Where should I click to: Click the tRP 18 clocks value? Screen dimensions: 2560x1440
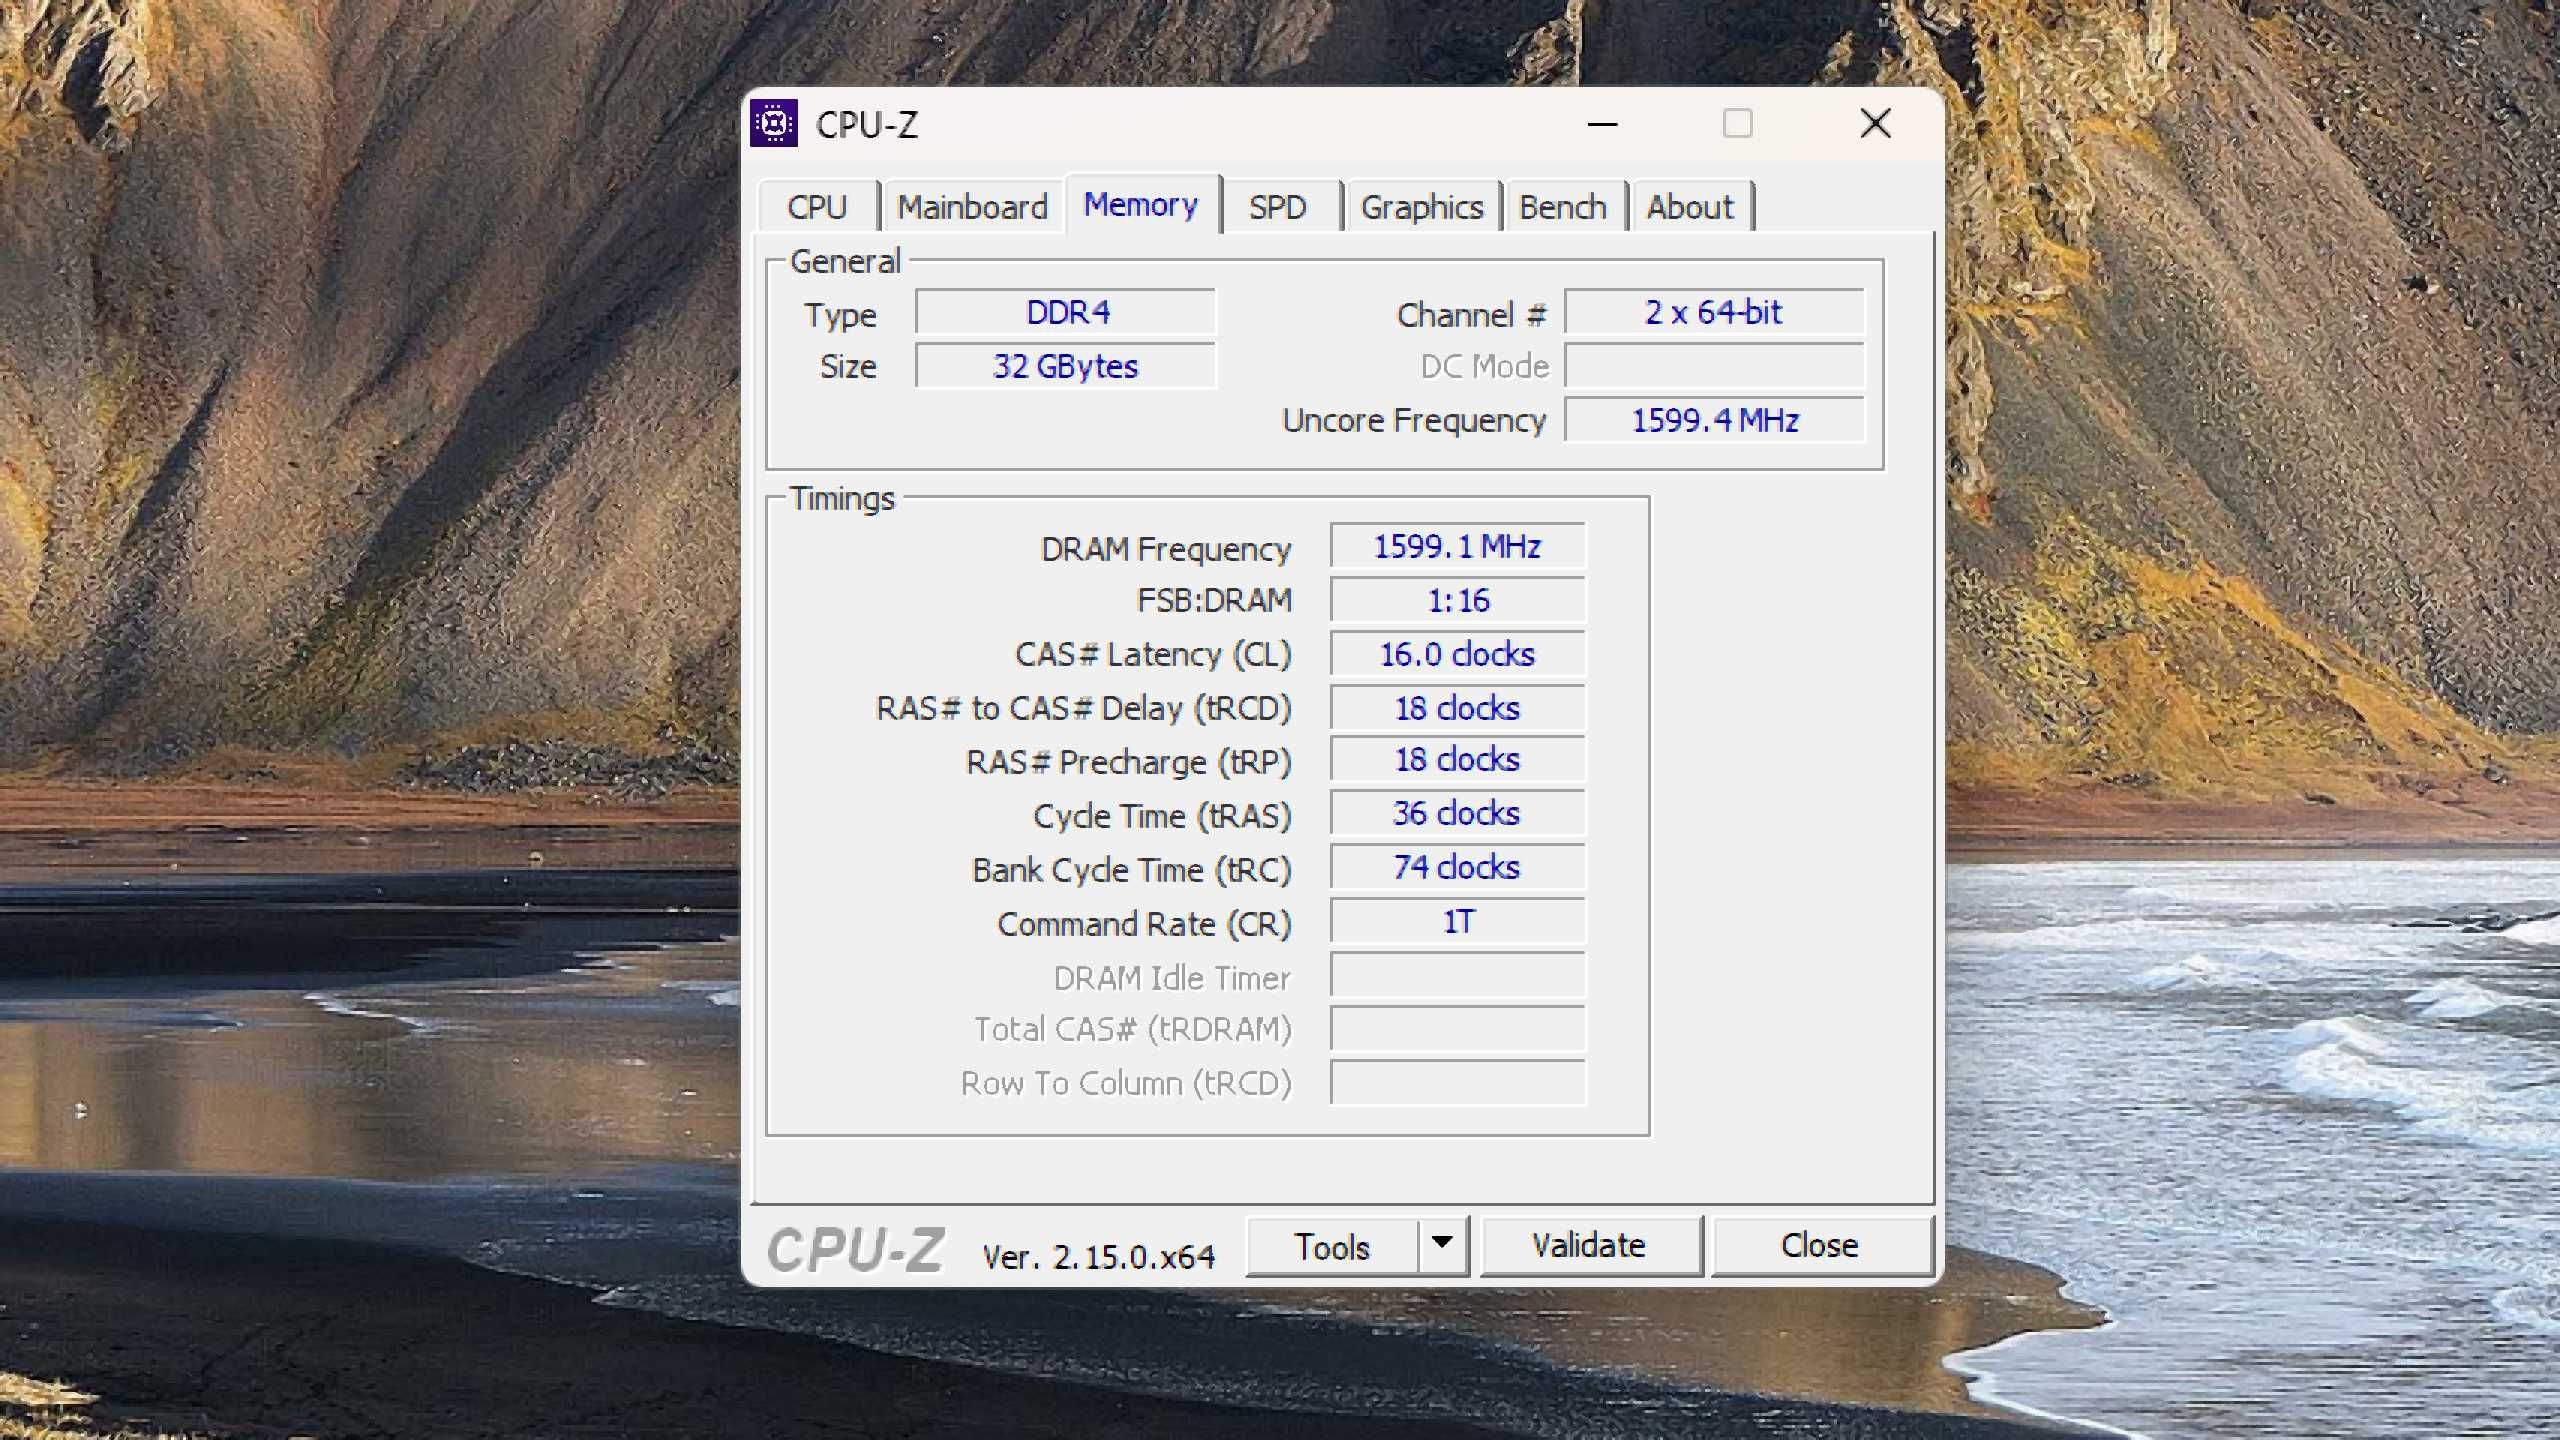(1457, 760)
